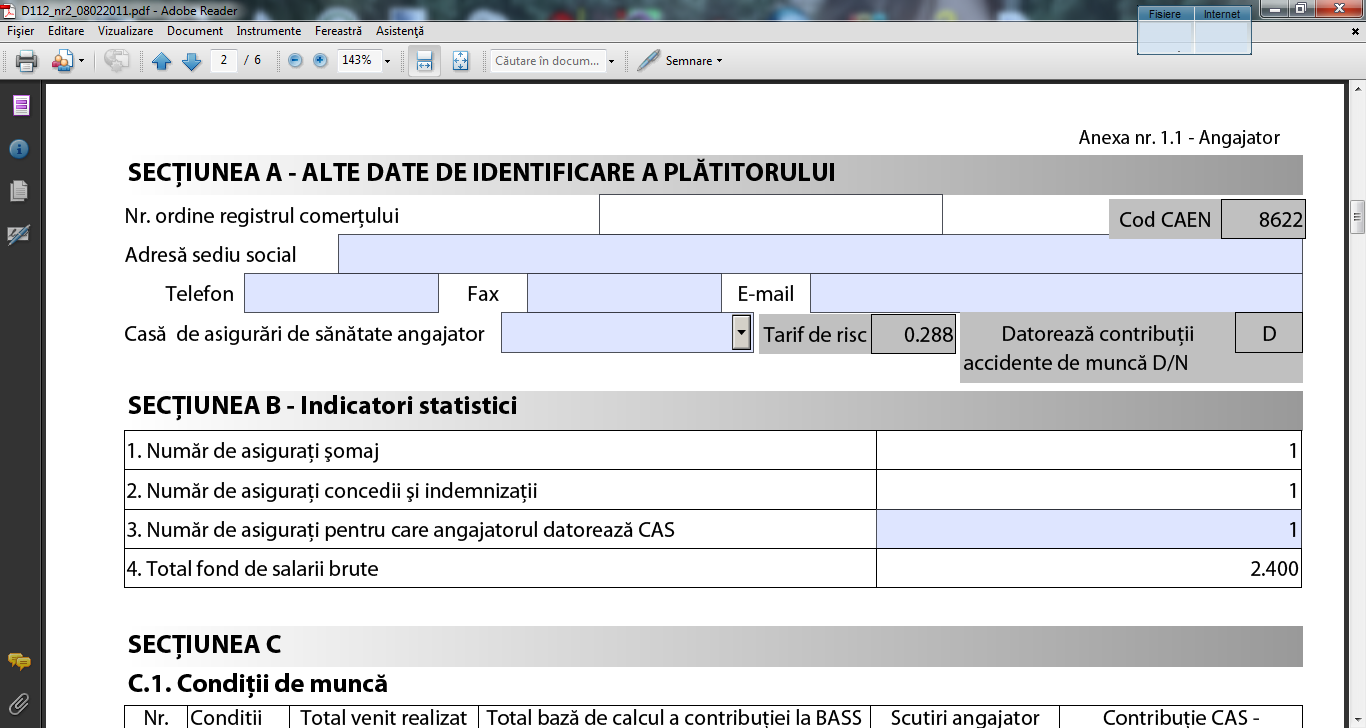Zoom out using the minus icon
Screen dimensions: 1366x728
[295, 60]
